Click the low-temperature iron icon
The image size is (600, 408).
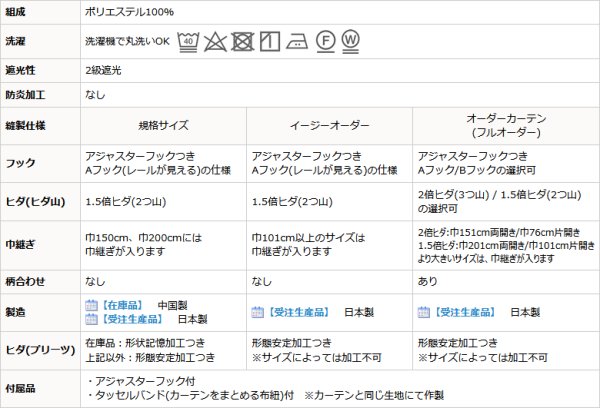pos(296,42)
